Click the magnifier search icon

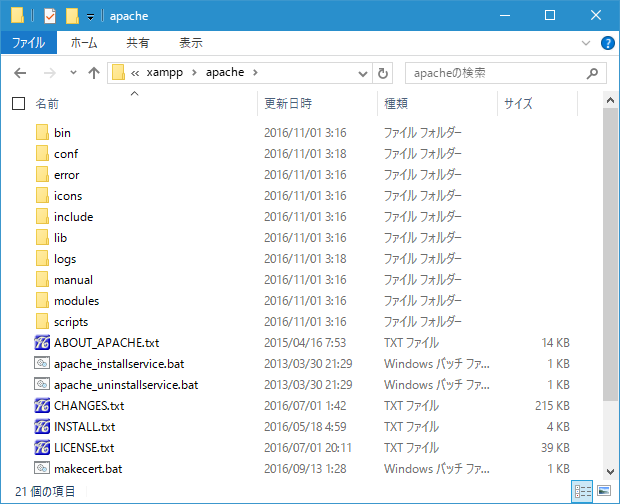click(592, 73)
